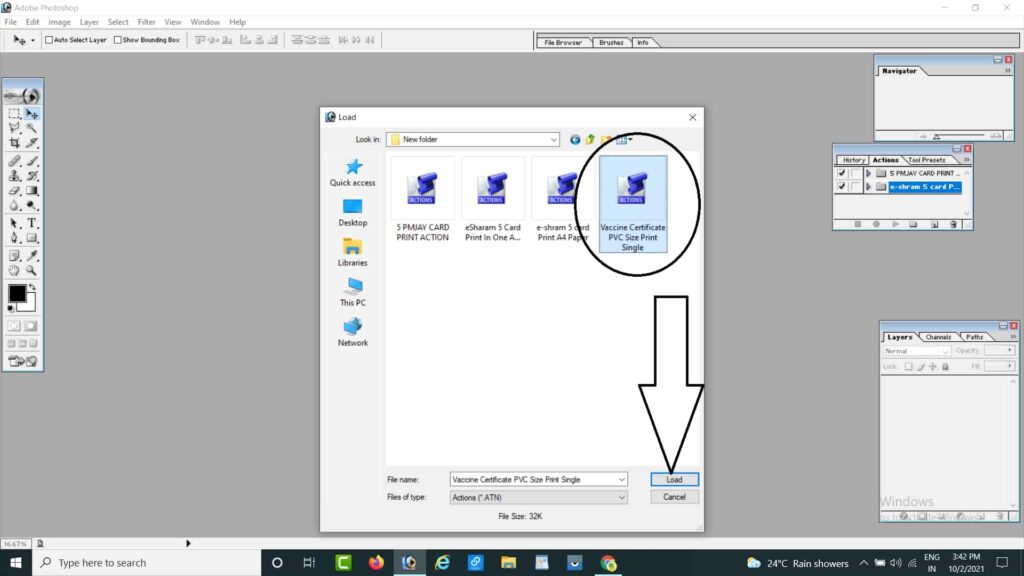Open the Files of type dropdown
Viewport: 1024px width, 576px height.
(x=621, y=498)
